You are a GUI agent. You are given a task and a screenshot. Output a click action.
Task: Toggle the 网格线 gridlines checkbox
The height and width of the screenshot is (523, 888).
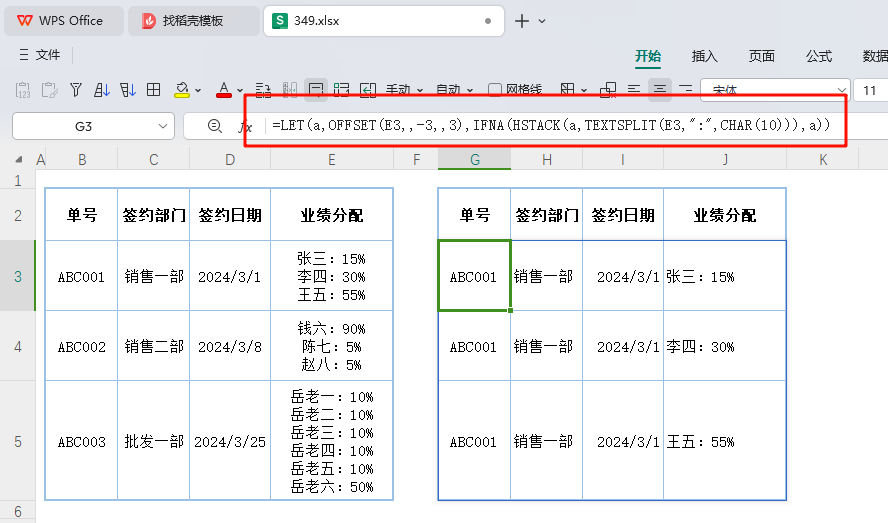(x=494, y=90)
